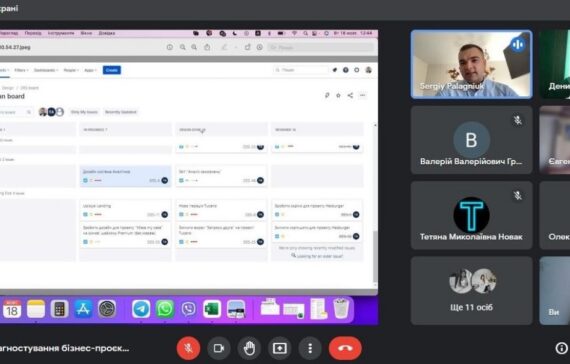This screenshot has height=364, width=570.
Task: Open the 'Ще 11 осіб' participants tile
Action: (471, 291)
